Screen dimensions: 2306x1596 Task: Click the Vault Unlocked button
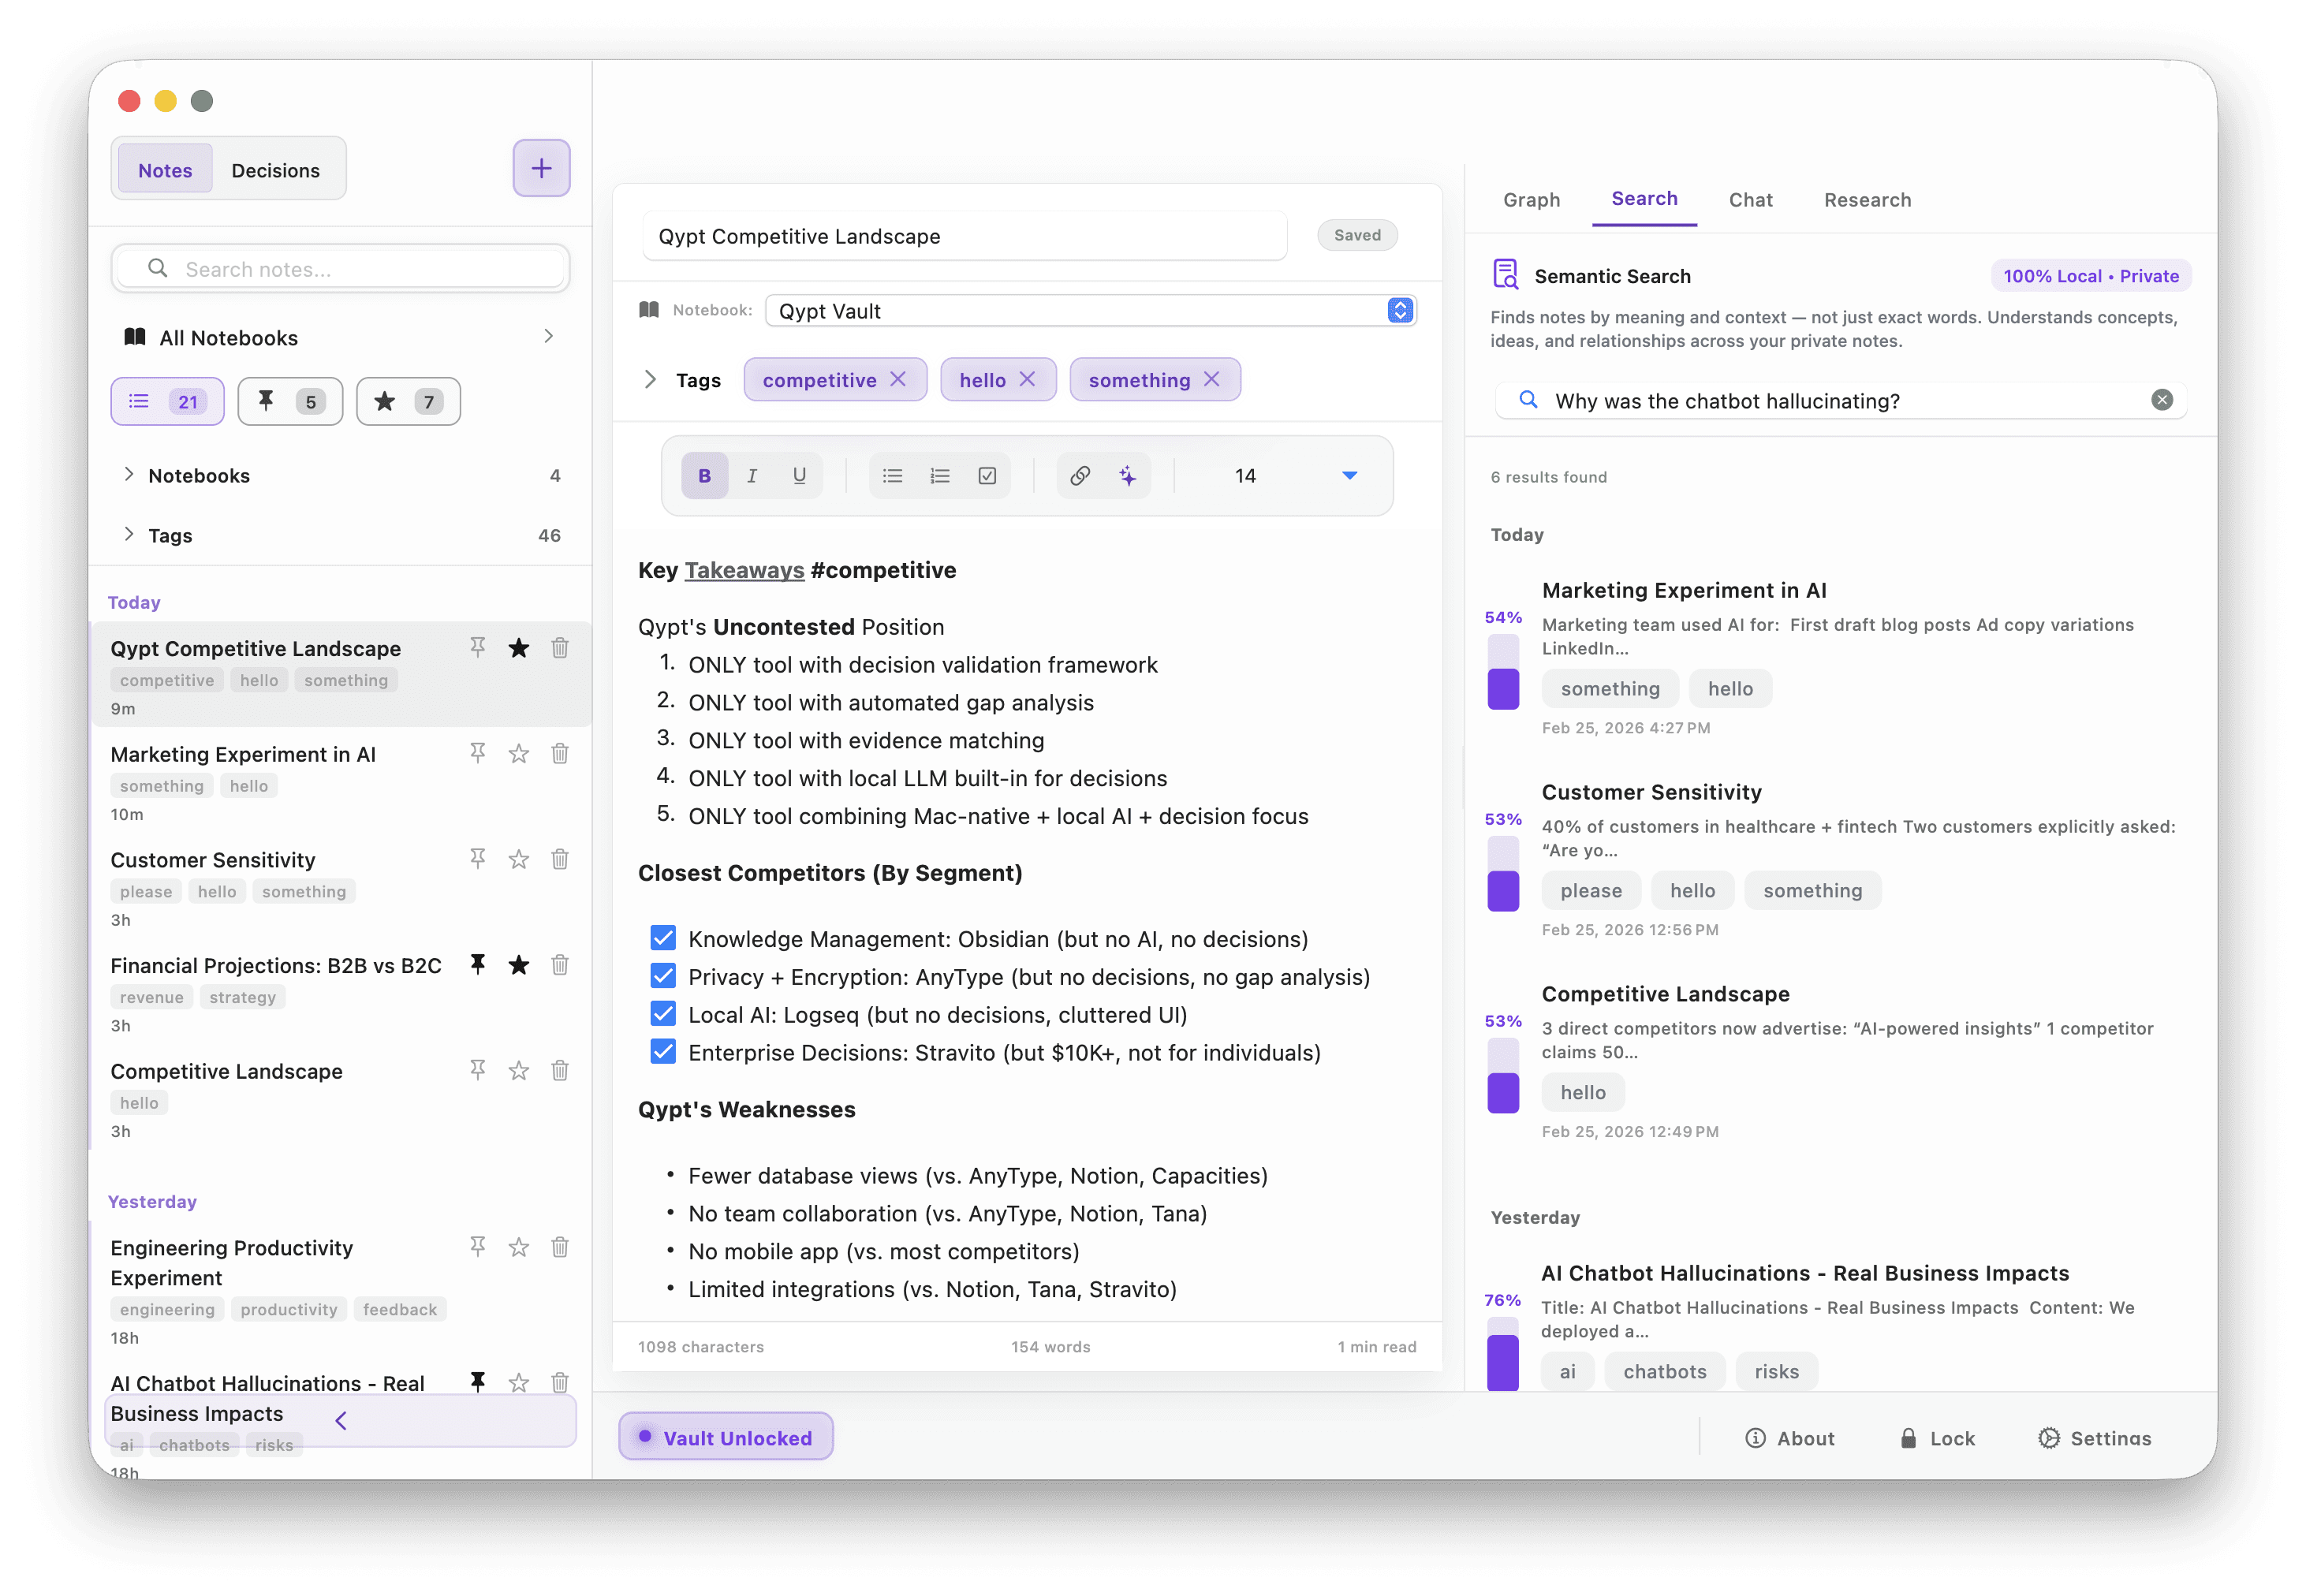(x=725, y=1437)
